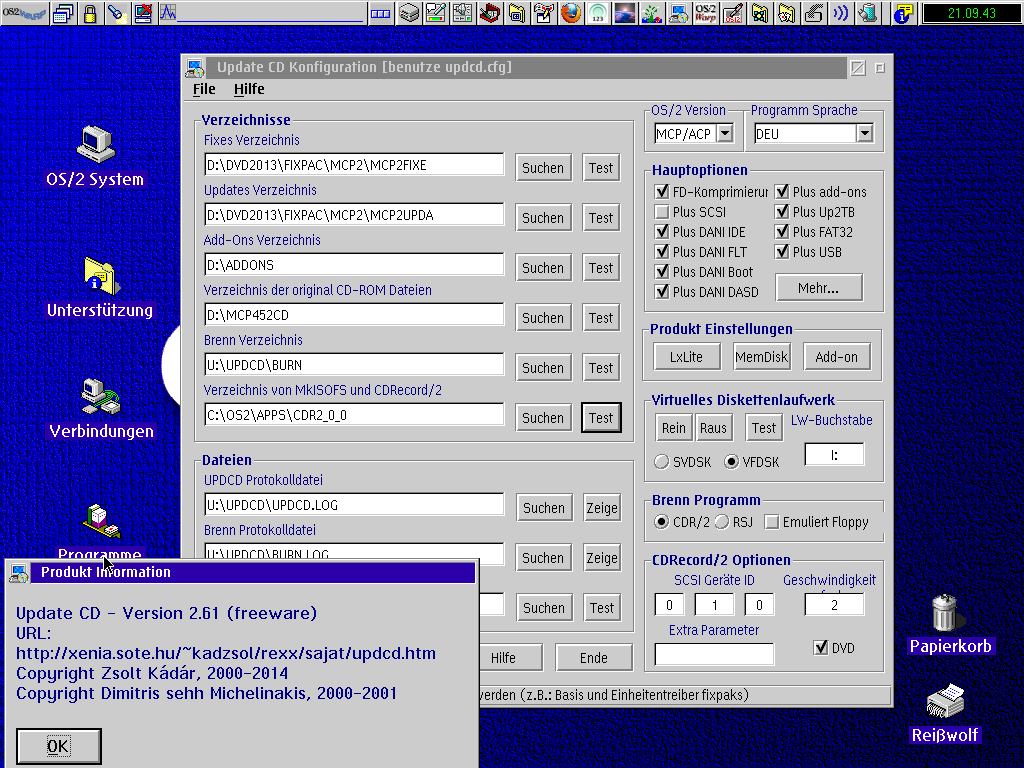Image resolution: width=1024 pixels, height=768 pixels.
Task: Click the Raus virtual floppy button
Action: [x=713, y=428]
